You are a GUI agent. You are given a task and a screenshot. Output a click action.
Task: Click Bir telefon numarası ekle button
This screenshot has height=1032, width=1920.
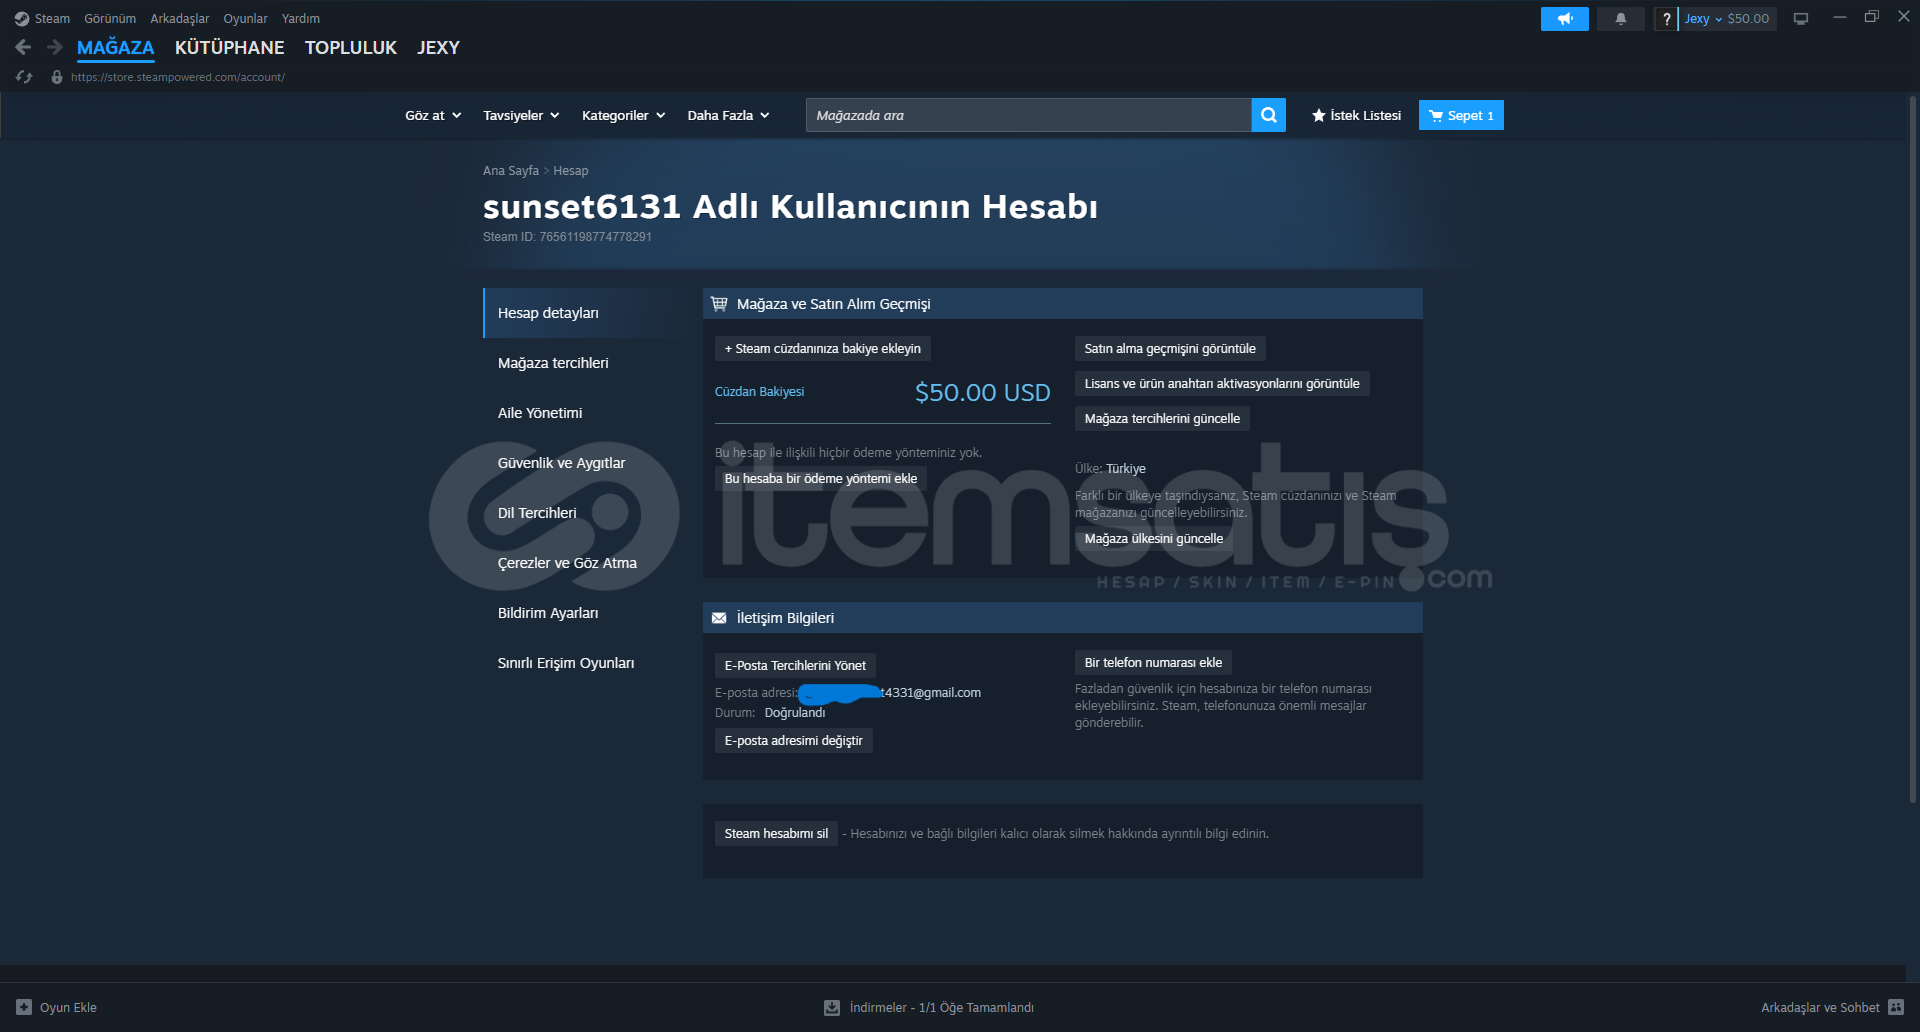click(1153, 663)
